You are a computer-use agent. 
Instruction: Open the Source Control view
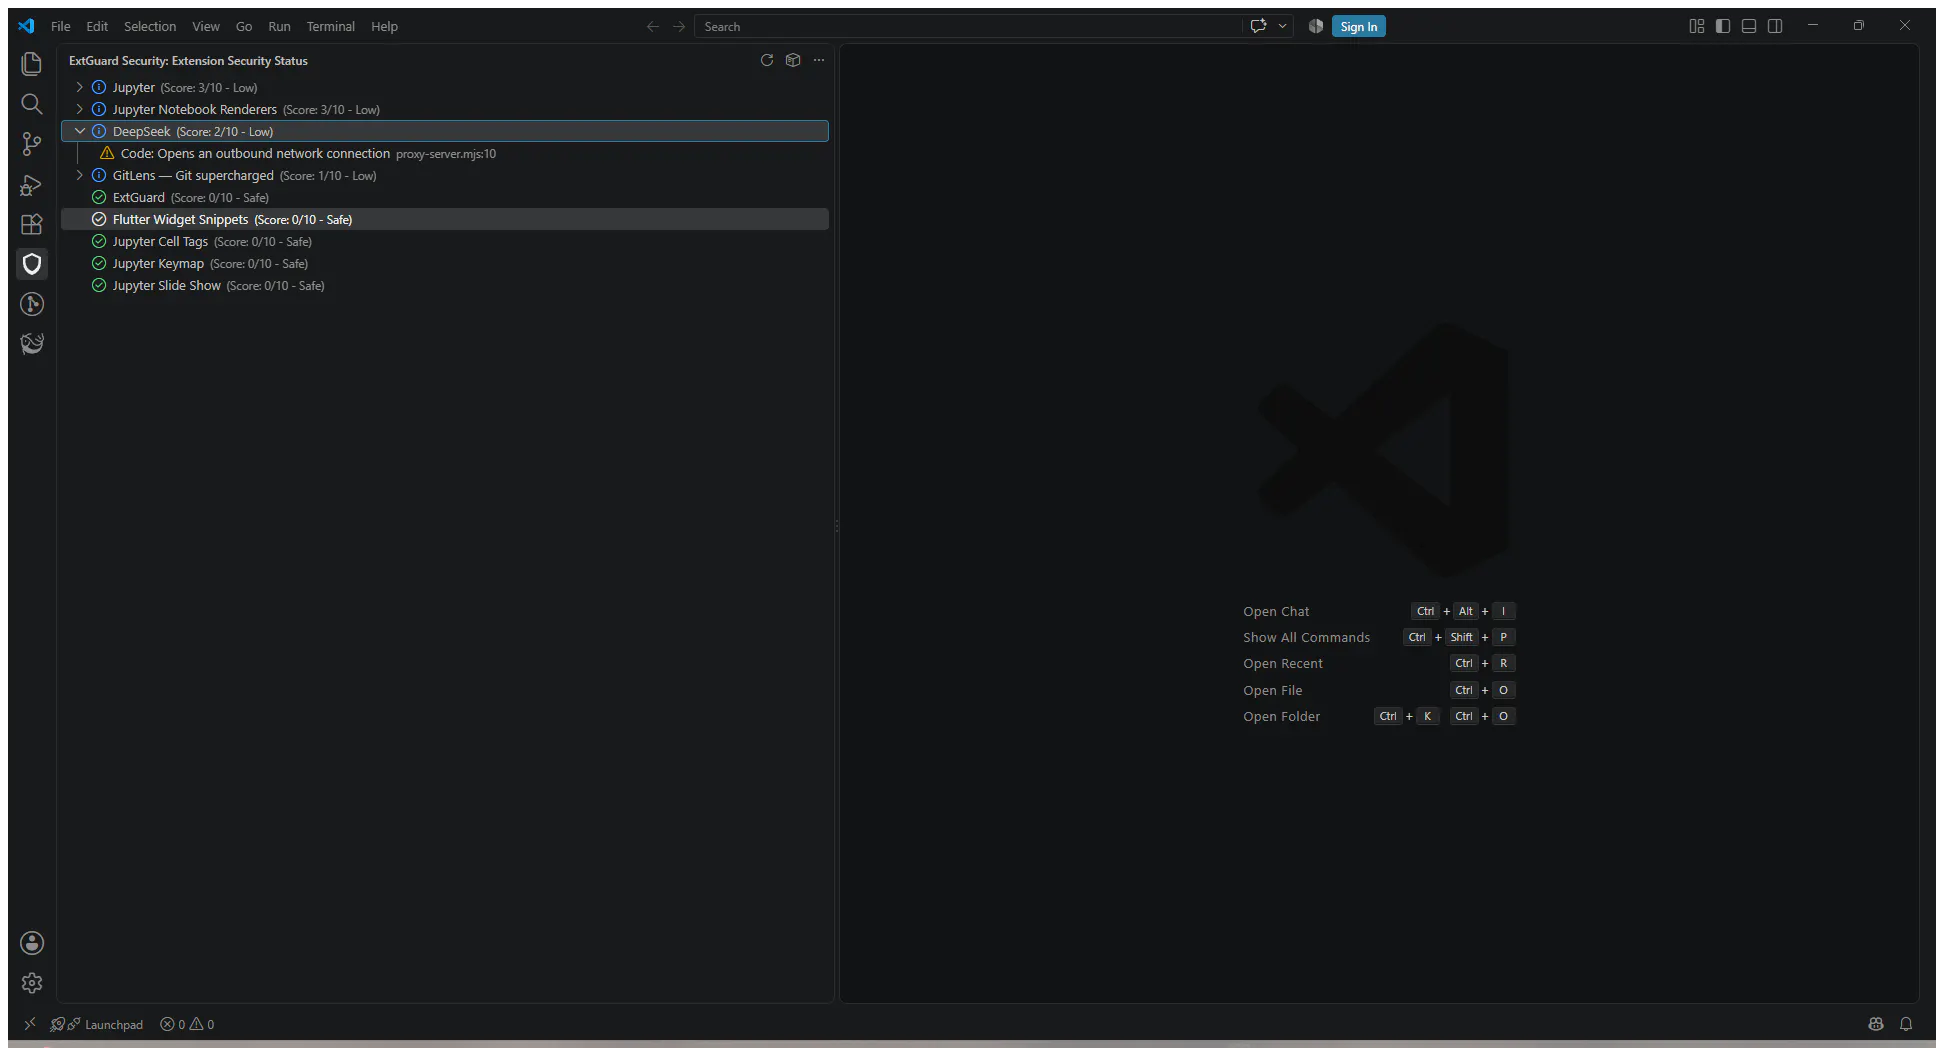click(32, 144)
